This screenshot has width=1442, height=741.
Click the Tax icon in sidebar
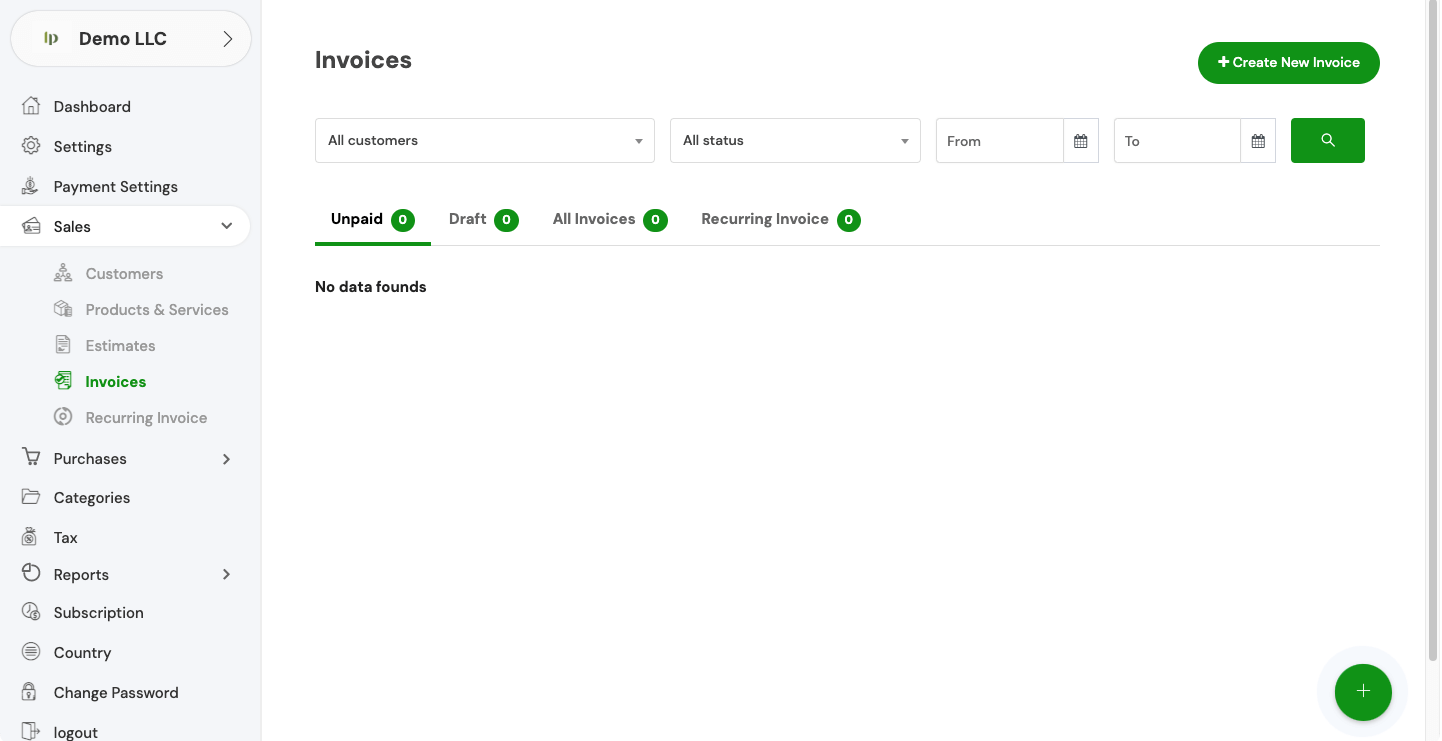(x=31, y=537)
